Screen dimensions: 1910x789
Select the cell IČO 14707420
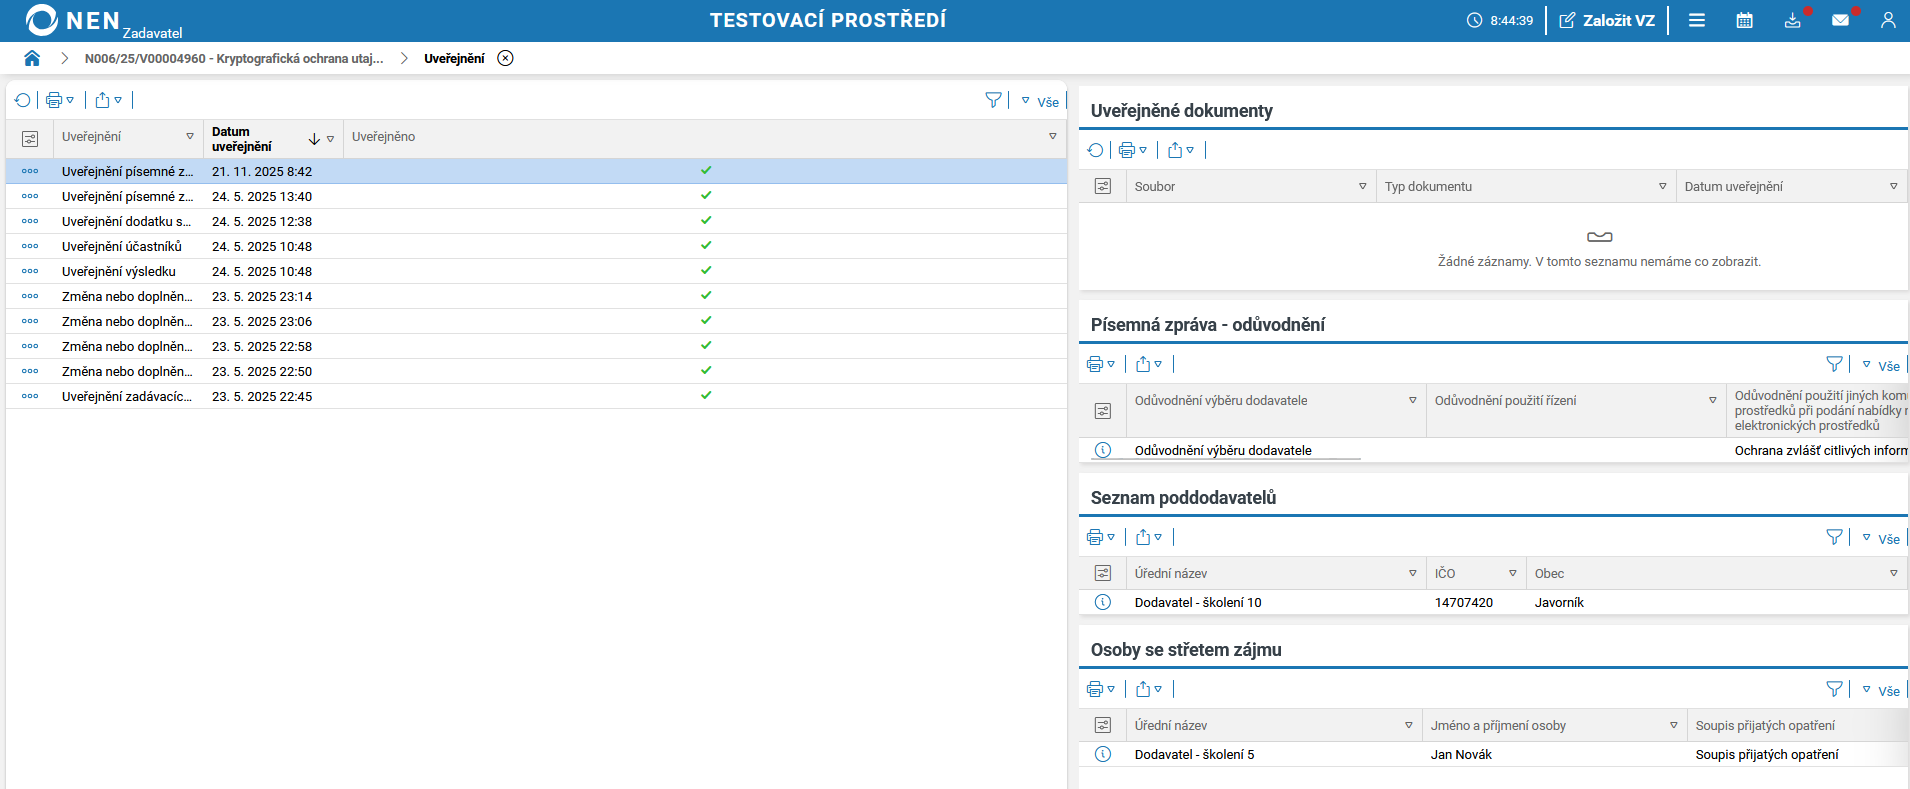tap(1464, 603)
